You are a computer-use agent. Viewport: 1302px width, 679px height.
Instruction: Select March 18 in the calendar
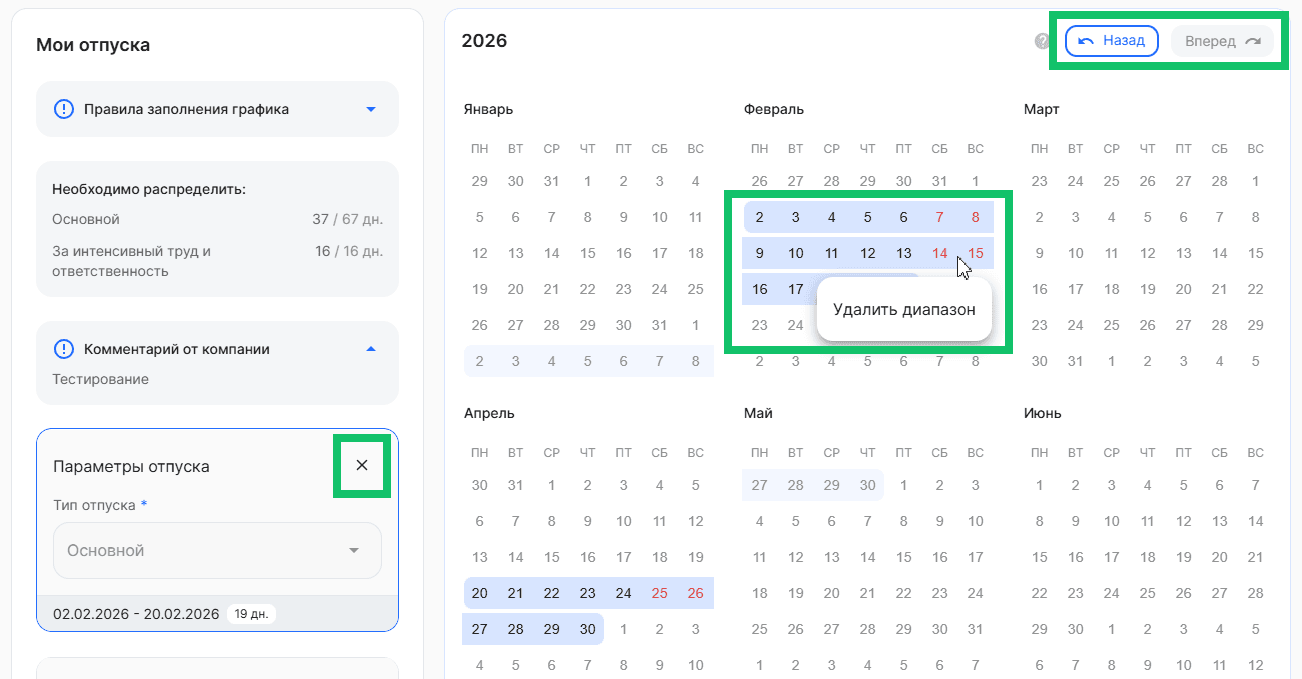pos(1112,289)
